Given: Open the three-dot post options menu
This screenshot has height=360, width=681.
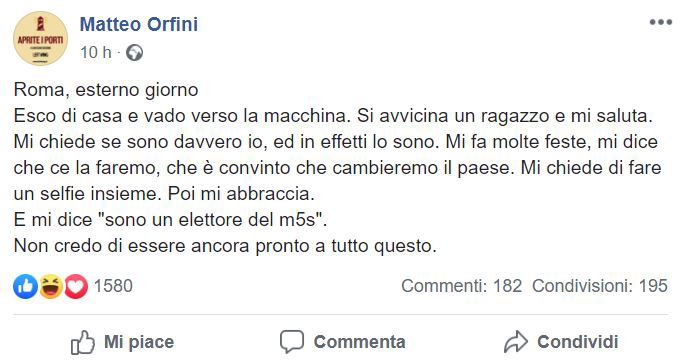Looking at the screenshot, I should 661,22.
